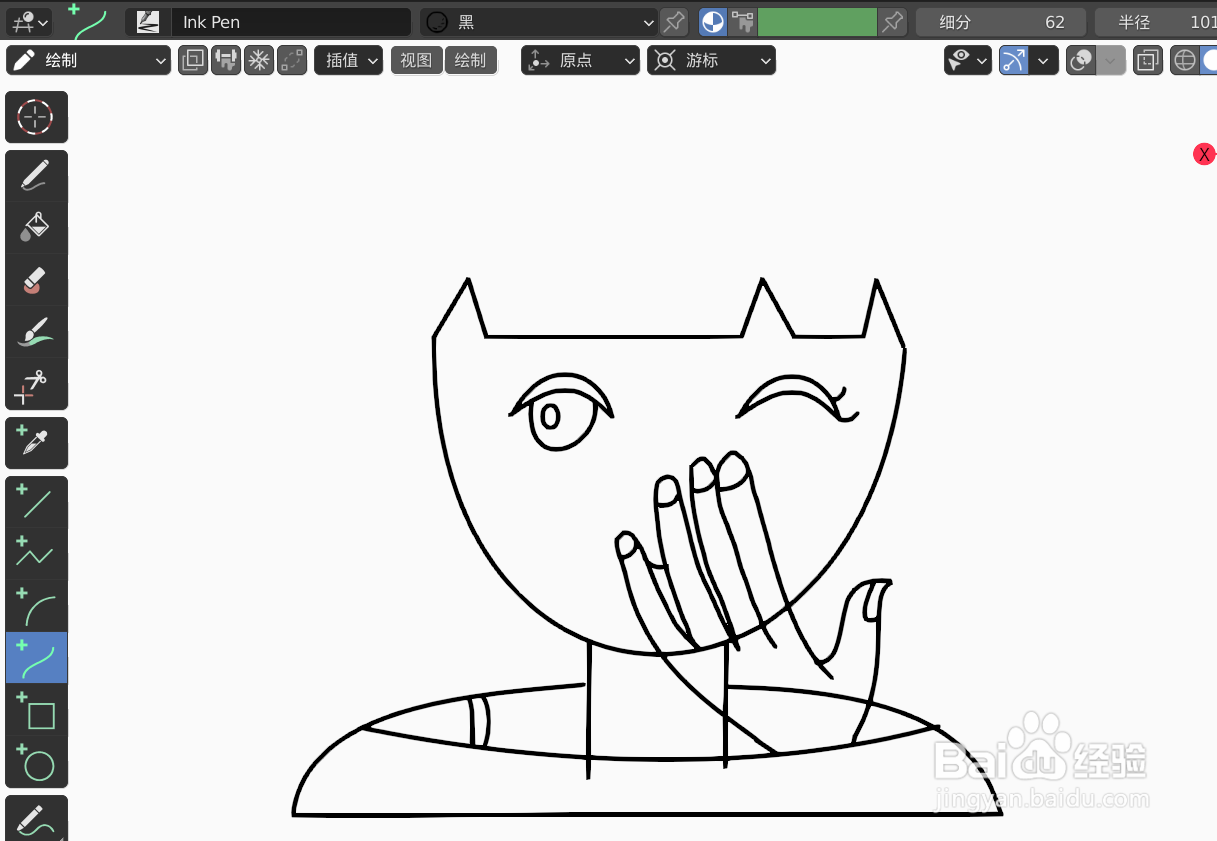Click the active curve tool icon in header
1217x841 pixels.
coord(89,20)
